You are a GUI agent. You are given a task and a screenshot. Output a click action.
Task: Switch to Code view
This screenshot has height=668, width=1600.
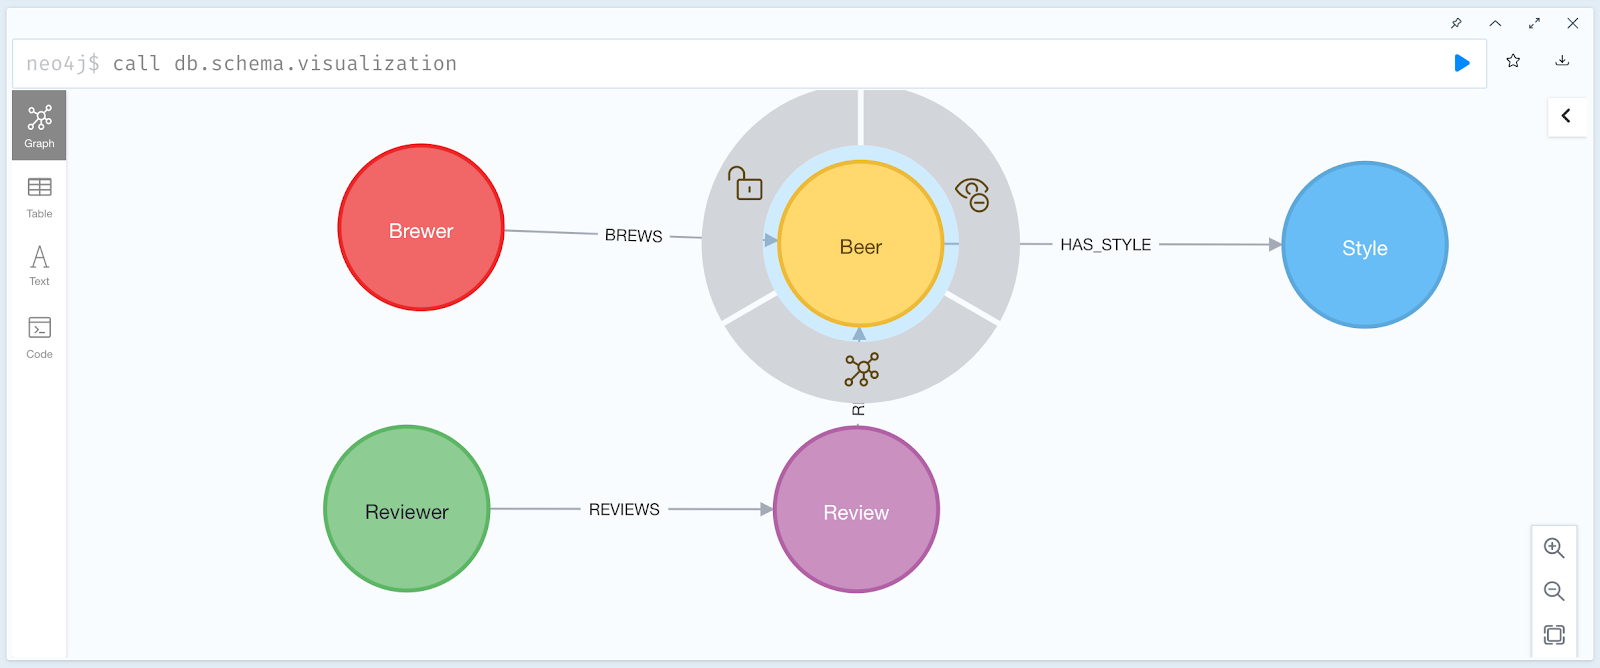pos(39,338)
